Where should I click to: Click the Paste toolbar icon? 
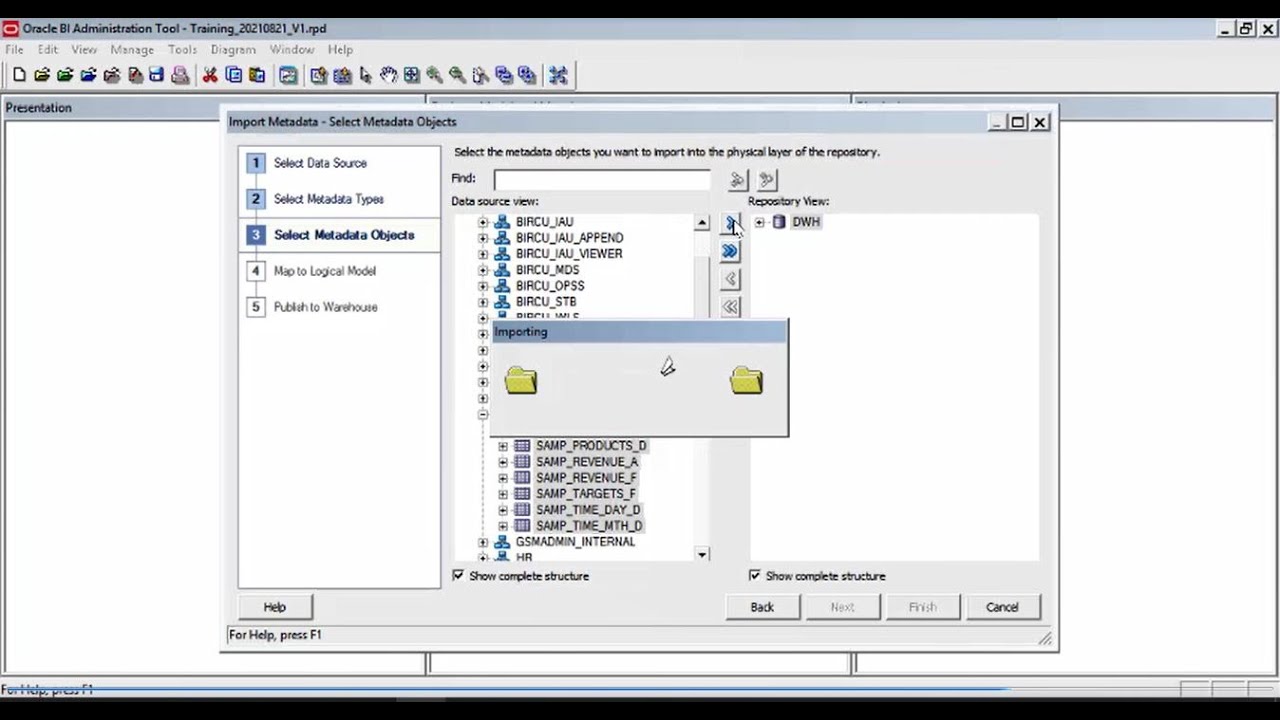click(x=257, y=75)
